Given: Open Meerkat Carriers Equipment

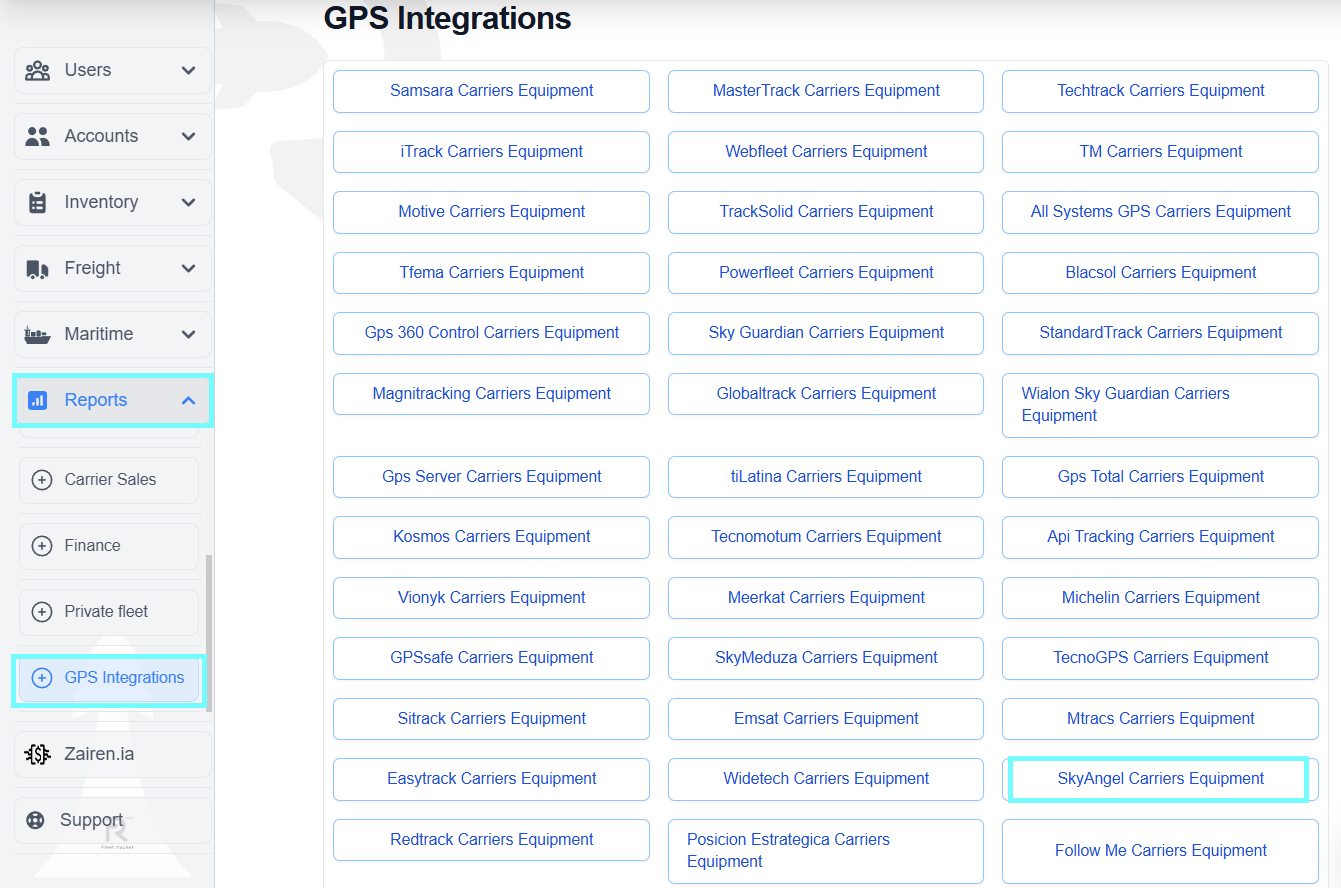Looking at the screenshot, I should (826, 598).
